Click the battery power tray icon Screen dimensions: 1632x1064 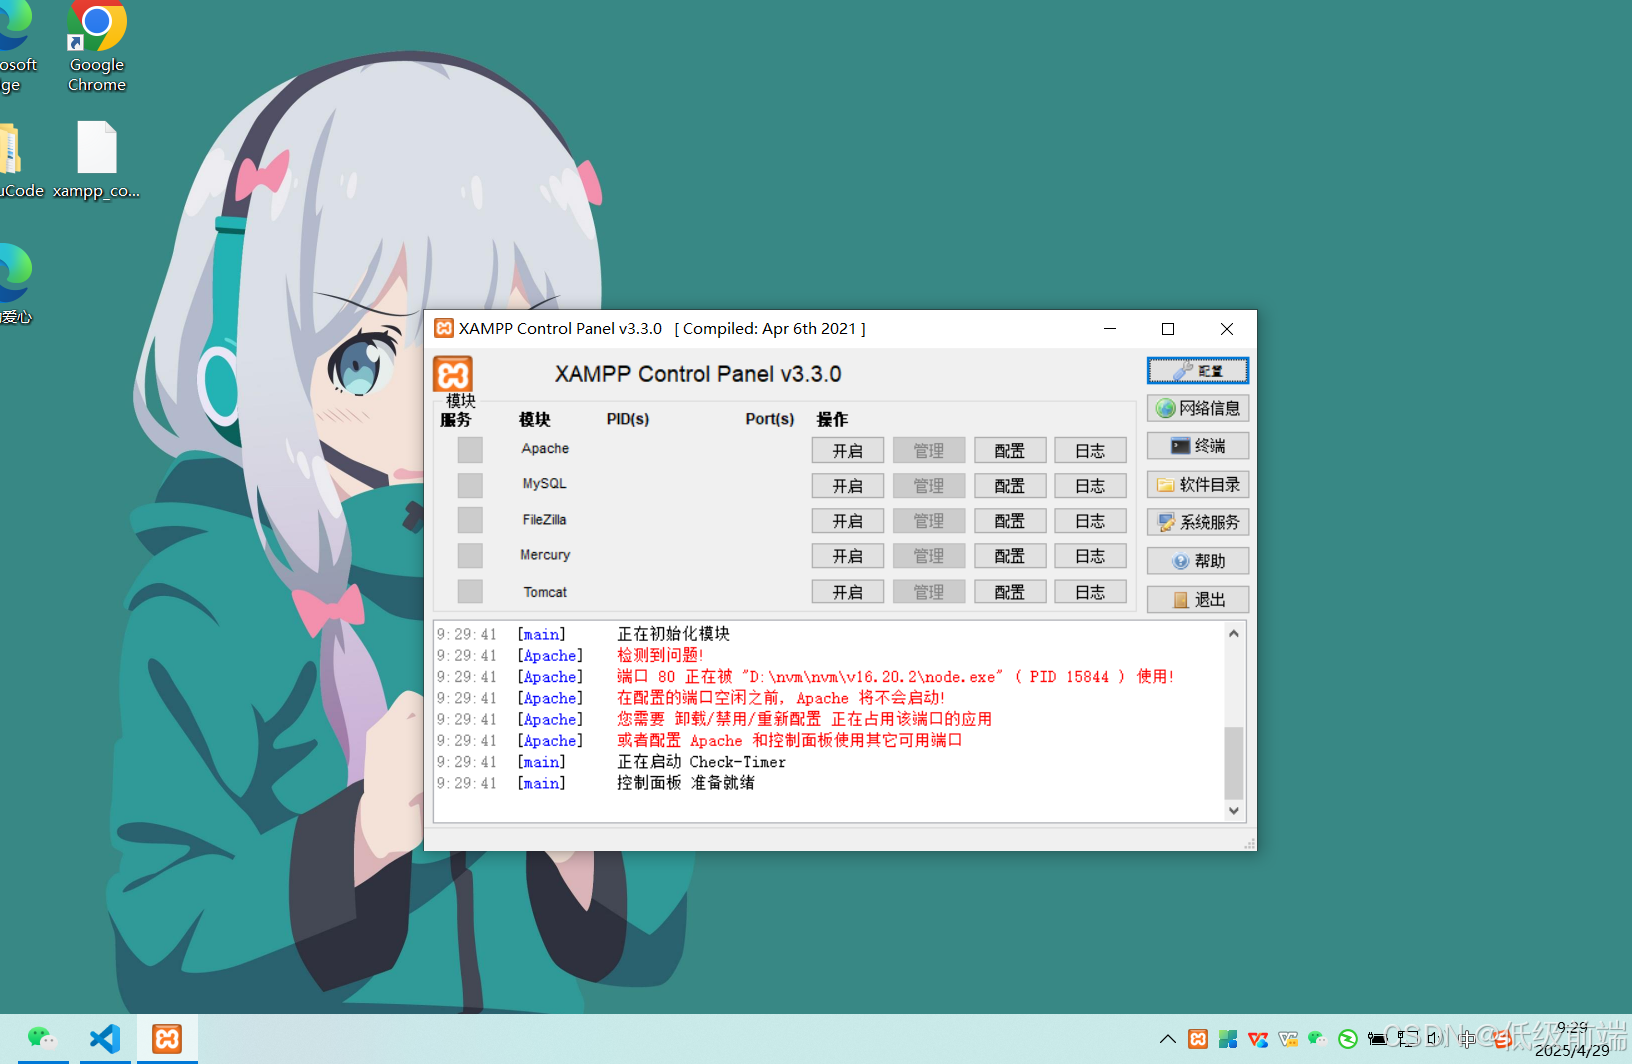click(x=1378, y=1039)
